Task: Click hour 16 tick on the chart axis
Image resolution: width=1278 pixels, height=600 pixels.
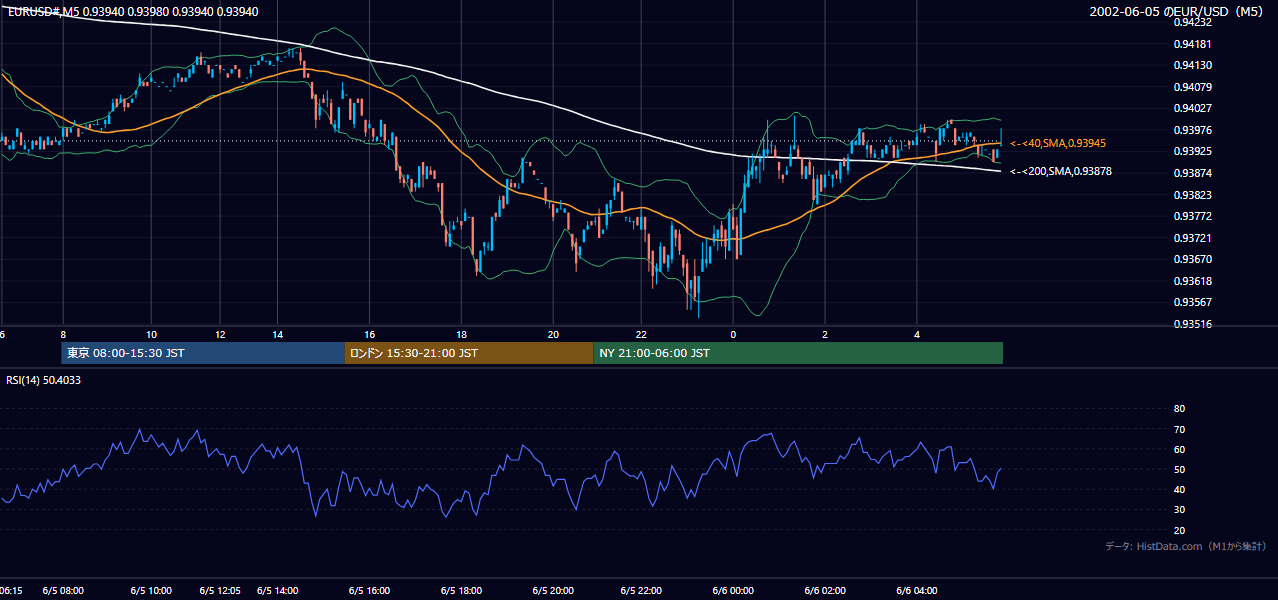Action: click(x=369, y=334)
